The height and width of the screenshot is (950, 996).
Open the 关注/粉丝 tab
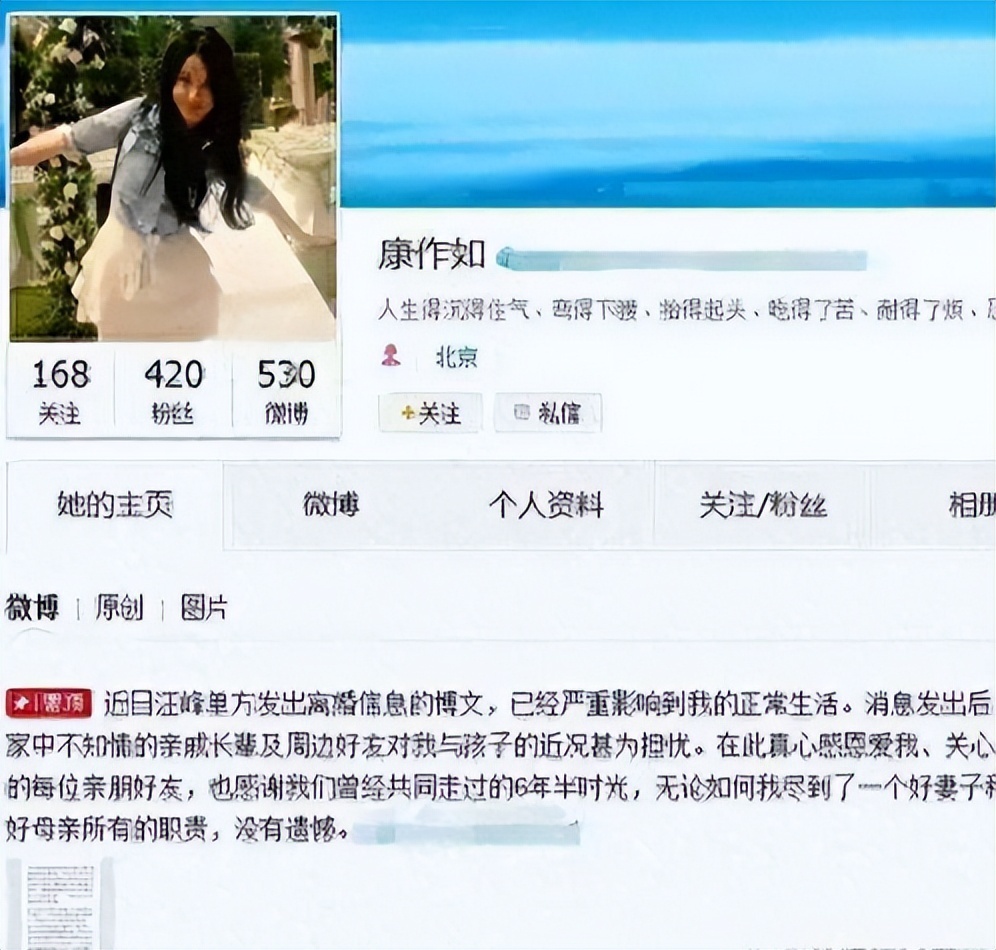[x=763, y=505]
